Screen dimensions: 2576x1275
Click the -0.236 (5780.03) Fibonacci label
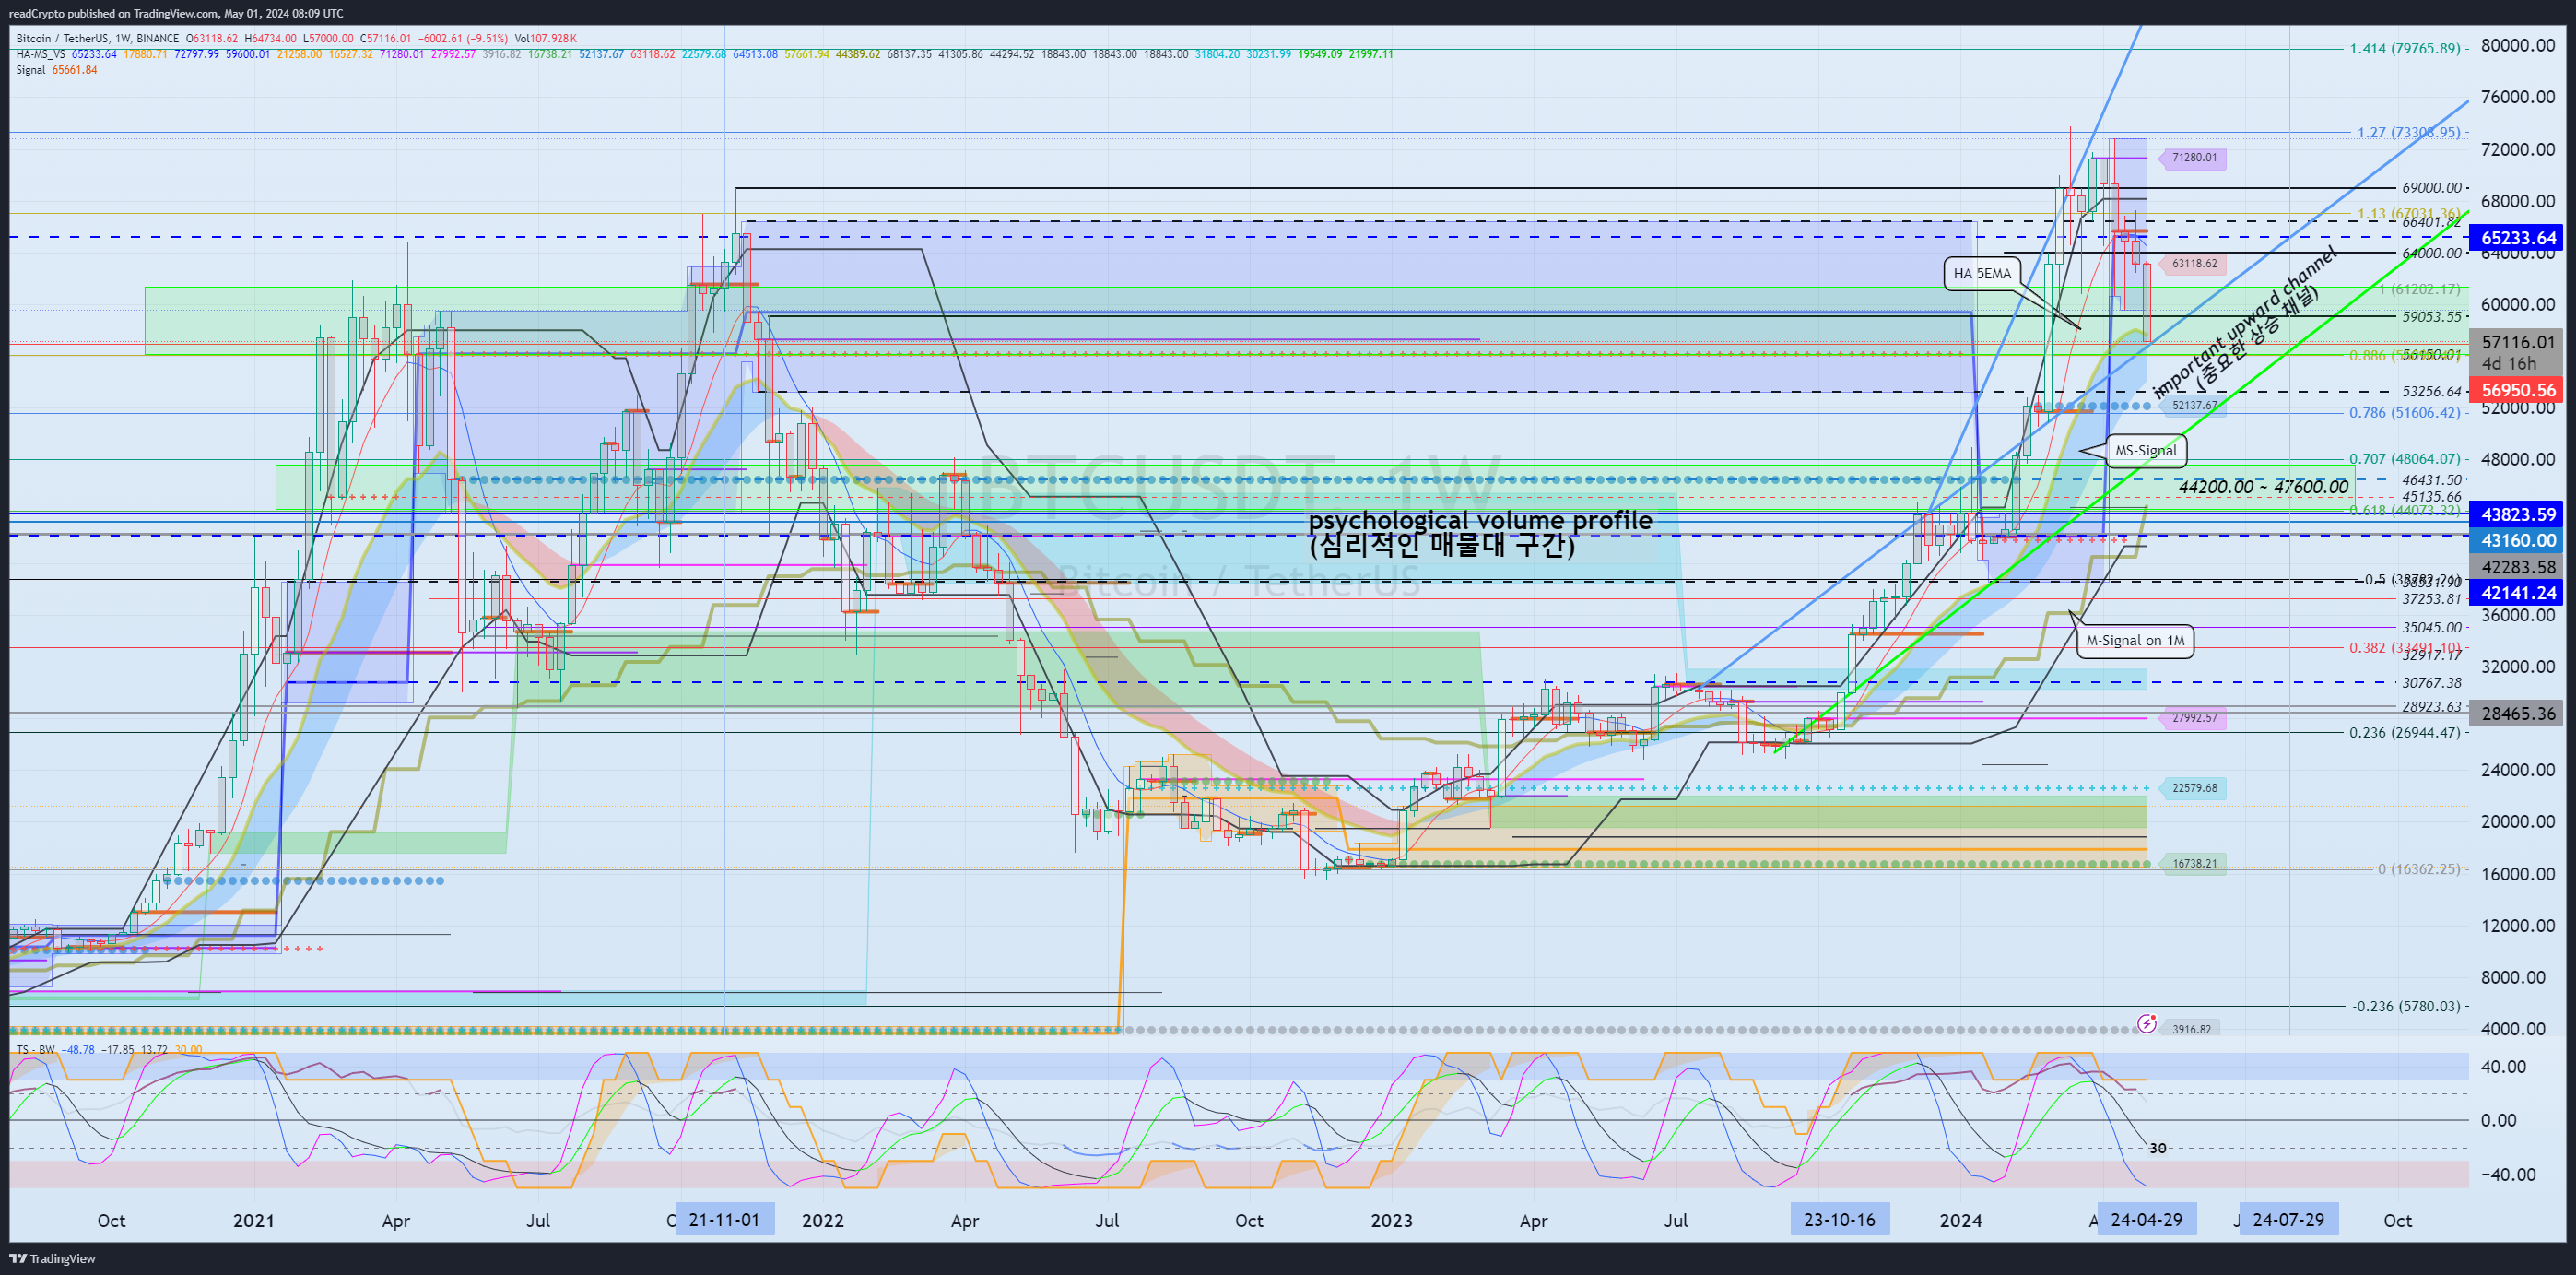tap(2406, 1006)
